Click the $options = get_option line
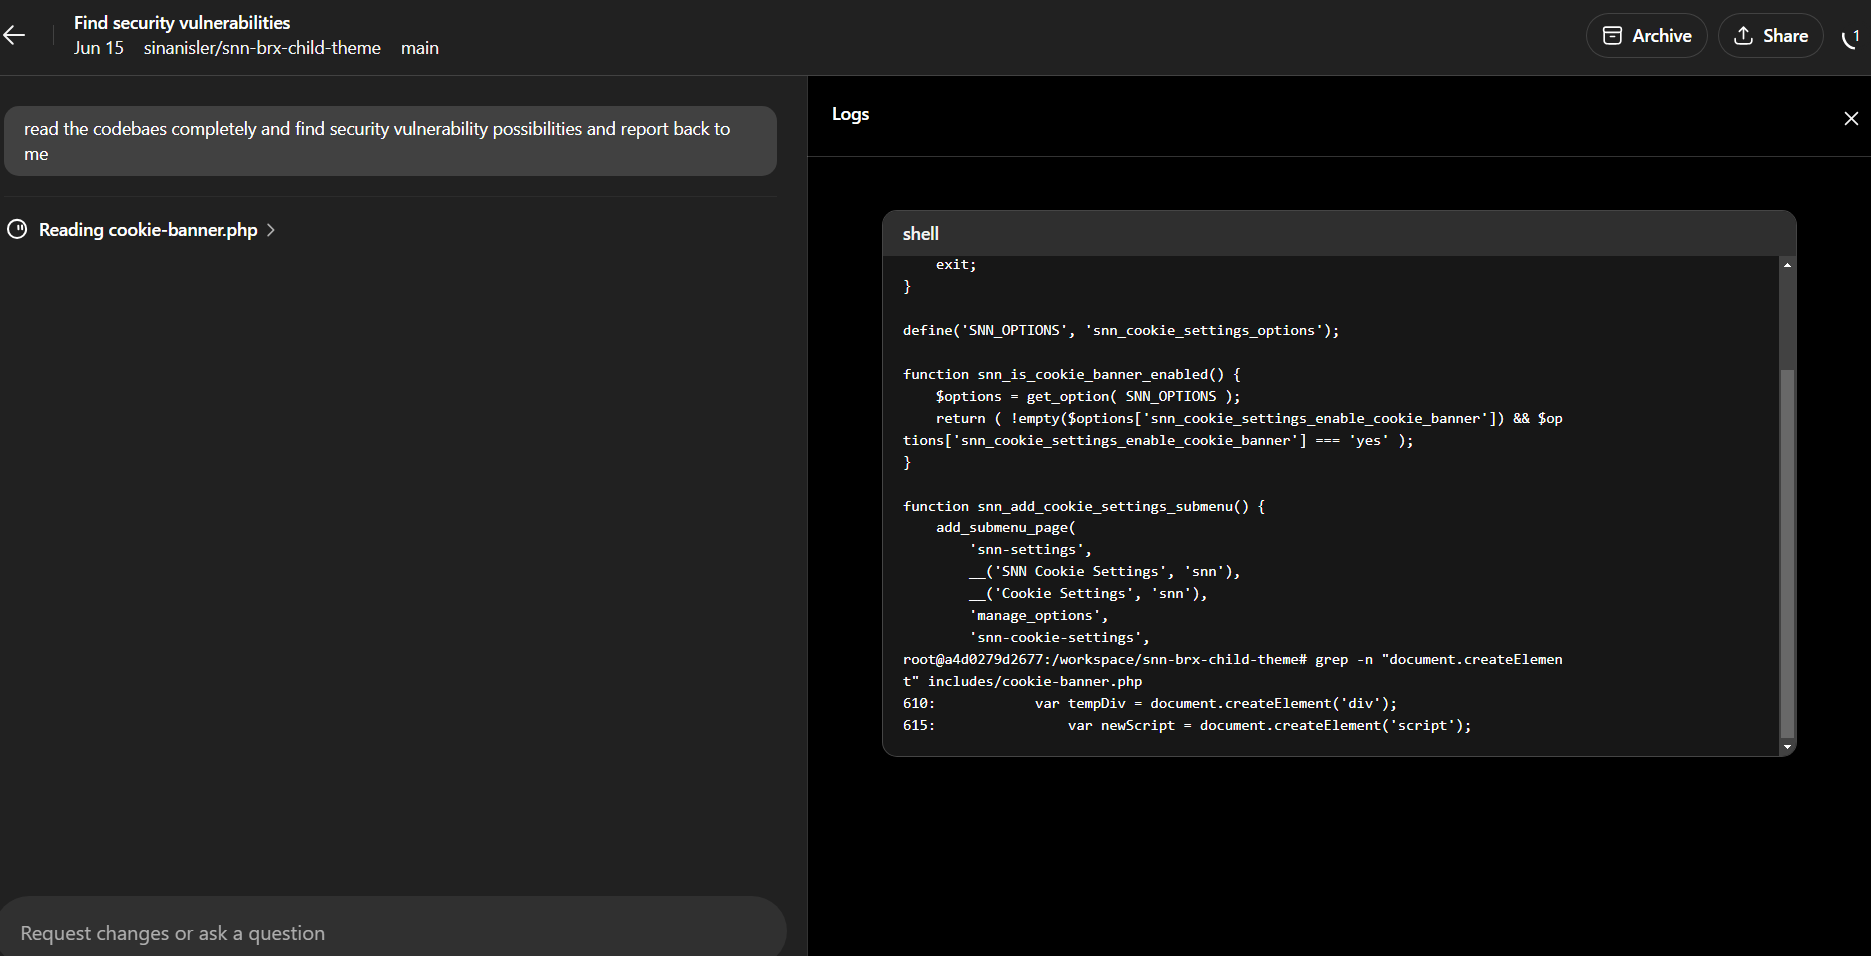This screenshot has height=956, width=1871. [x=1088, y=396]
